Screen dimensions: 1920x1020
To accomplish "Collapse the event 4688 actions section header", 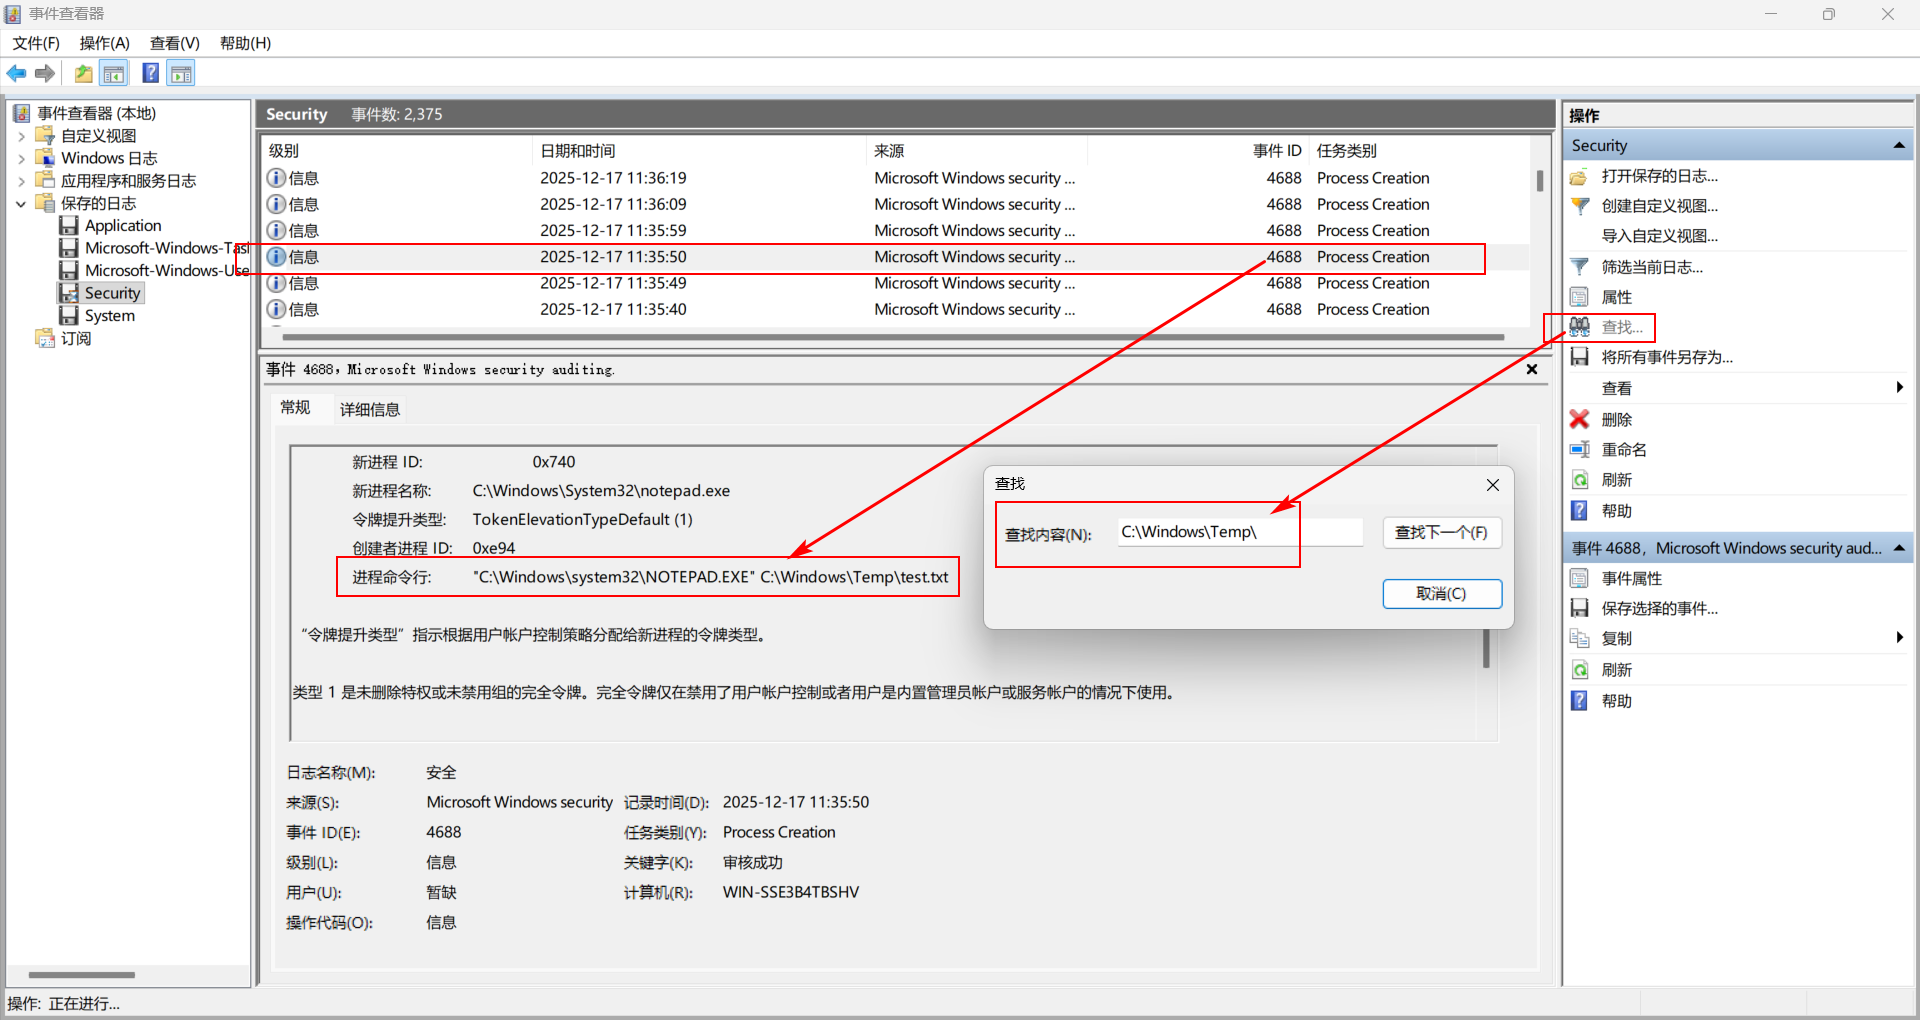I will pos(1898,548).
